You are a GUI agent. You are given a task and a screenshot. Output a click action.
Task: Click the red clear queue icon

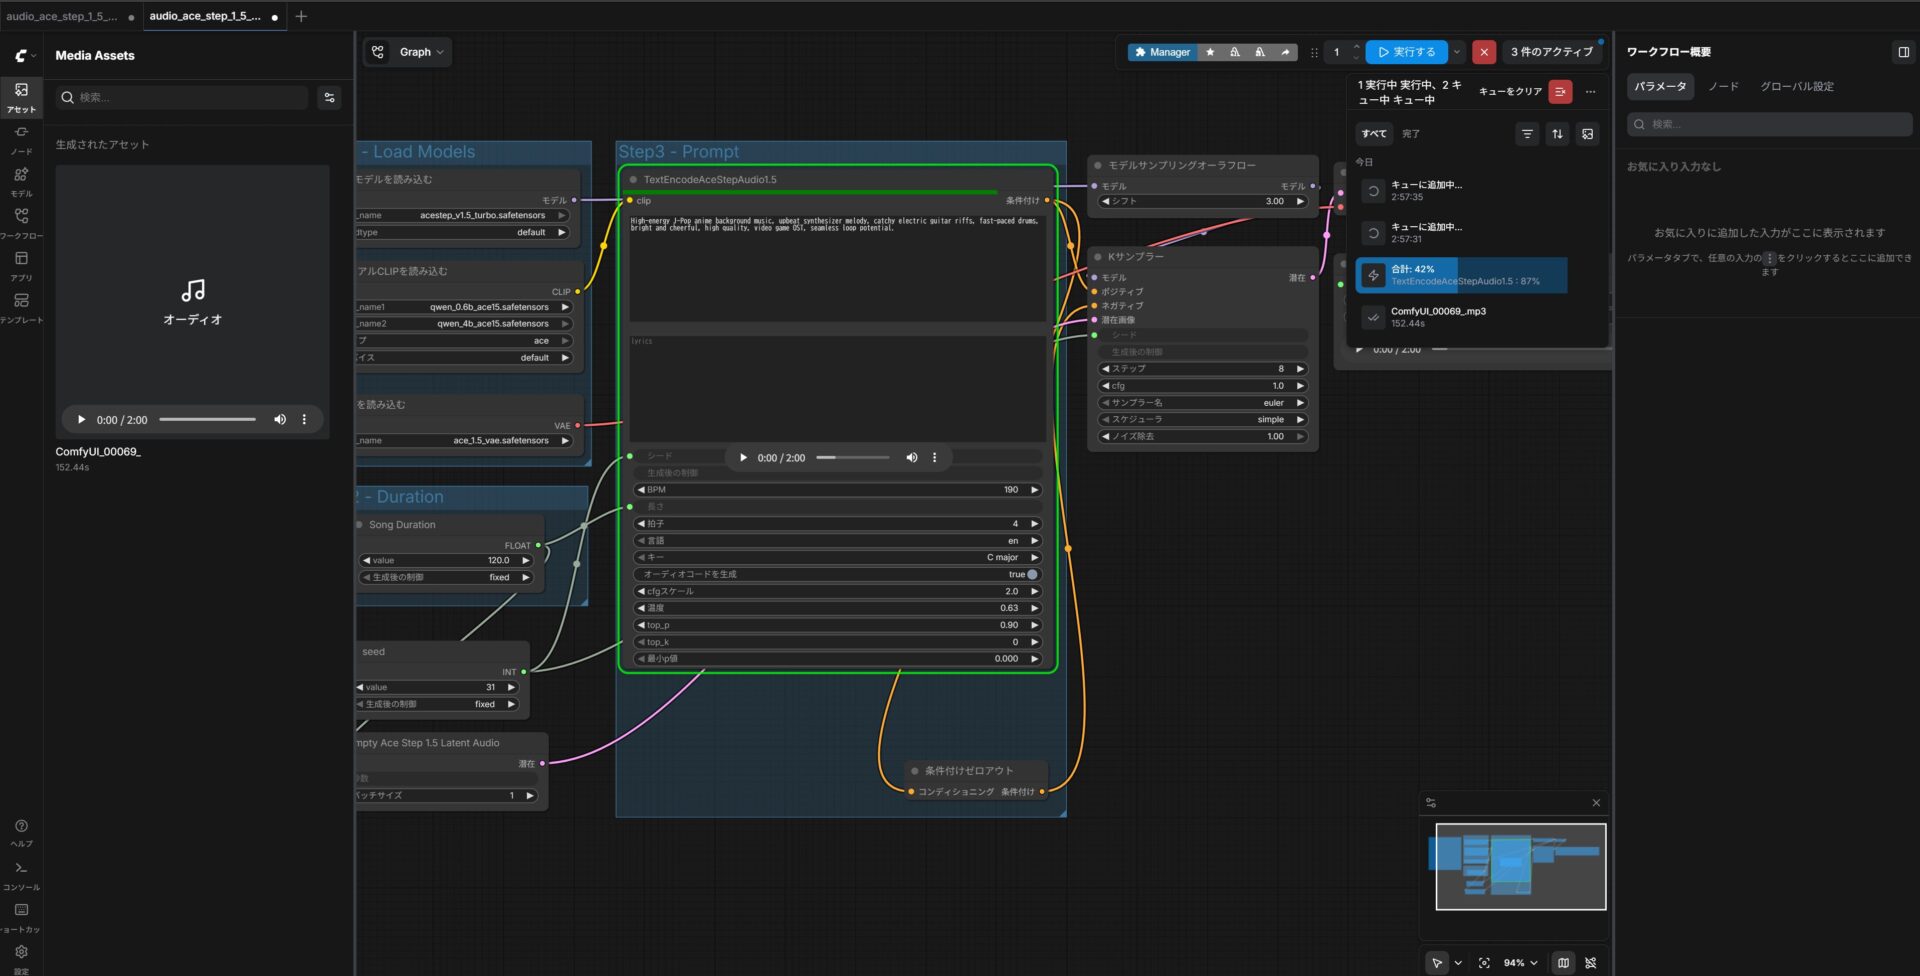[1560, 92]
